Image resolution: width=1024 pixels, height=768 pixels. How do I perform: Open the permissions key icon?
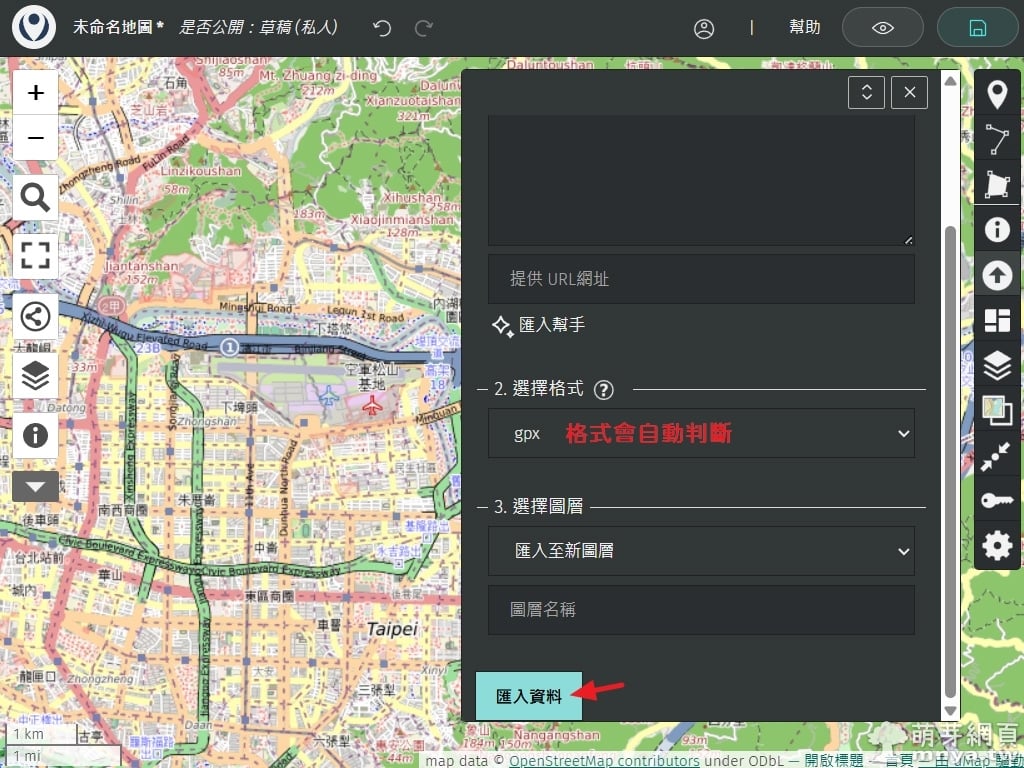tap(996, 500)
